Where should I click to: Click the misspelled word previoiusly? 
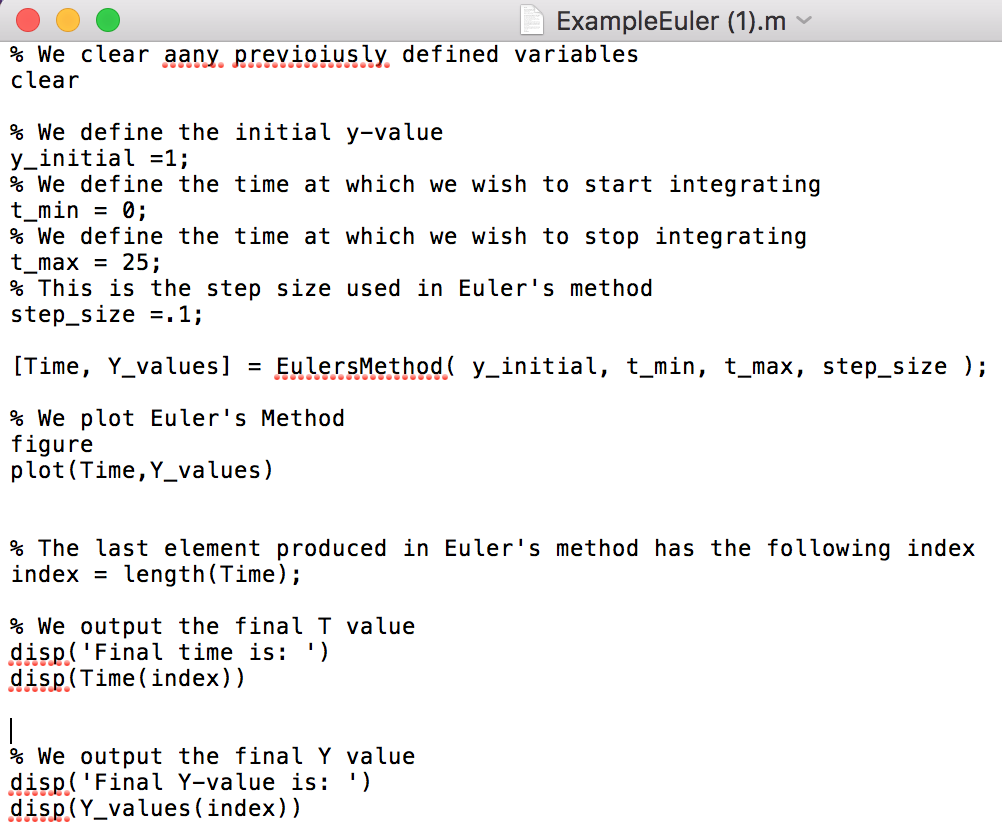(312, 54)
